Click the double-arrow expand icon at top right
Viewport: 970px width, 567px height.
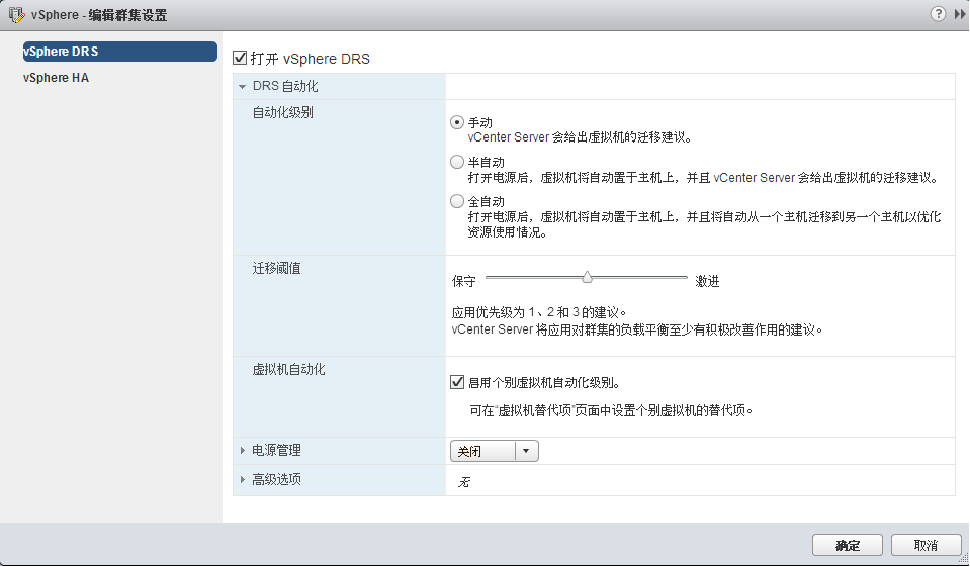[959, 14]
